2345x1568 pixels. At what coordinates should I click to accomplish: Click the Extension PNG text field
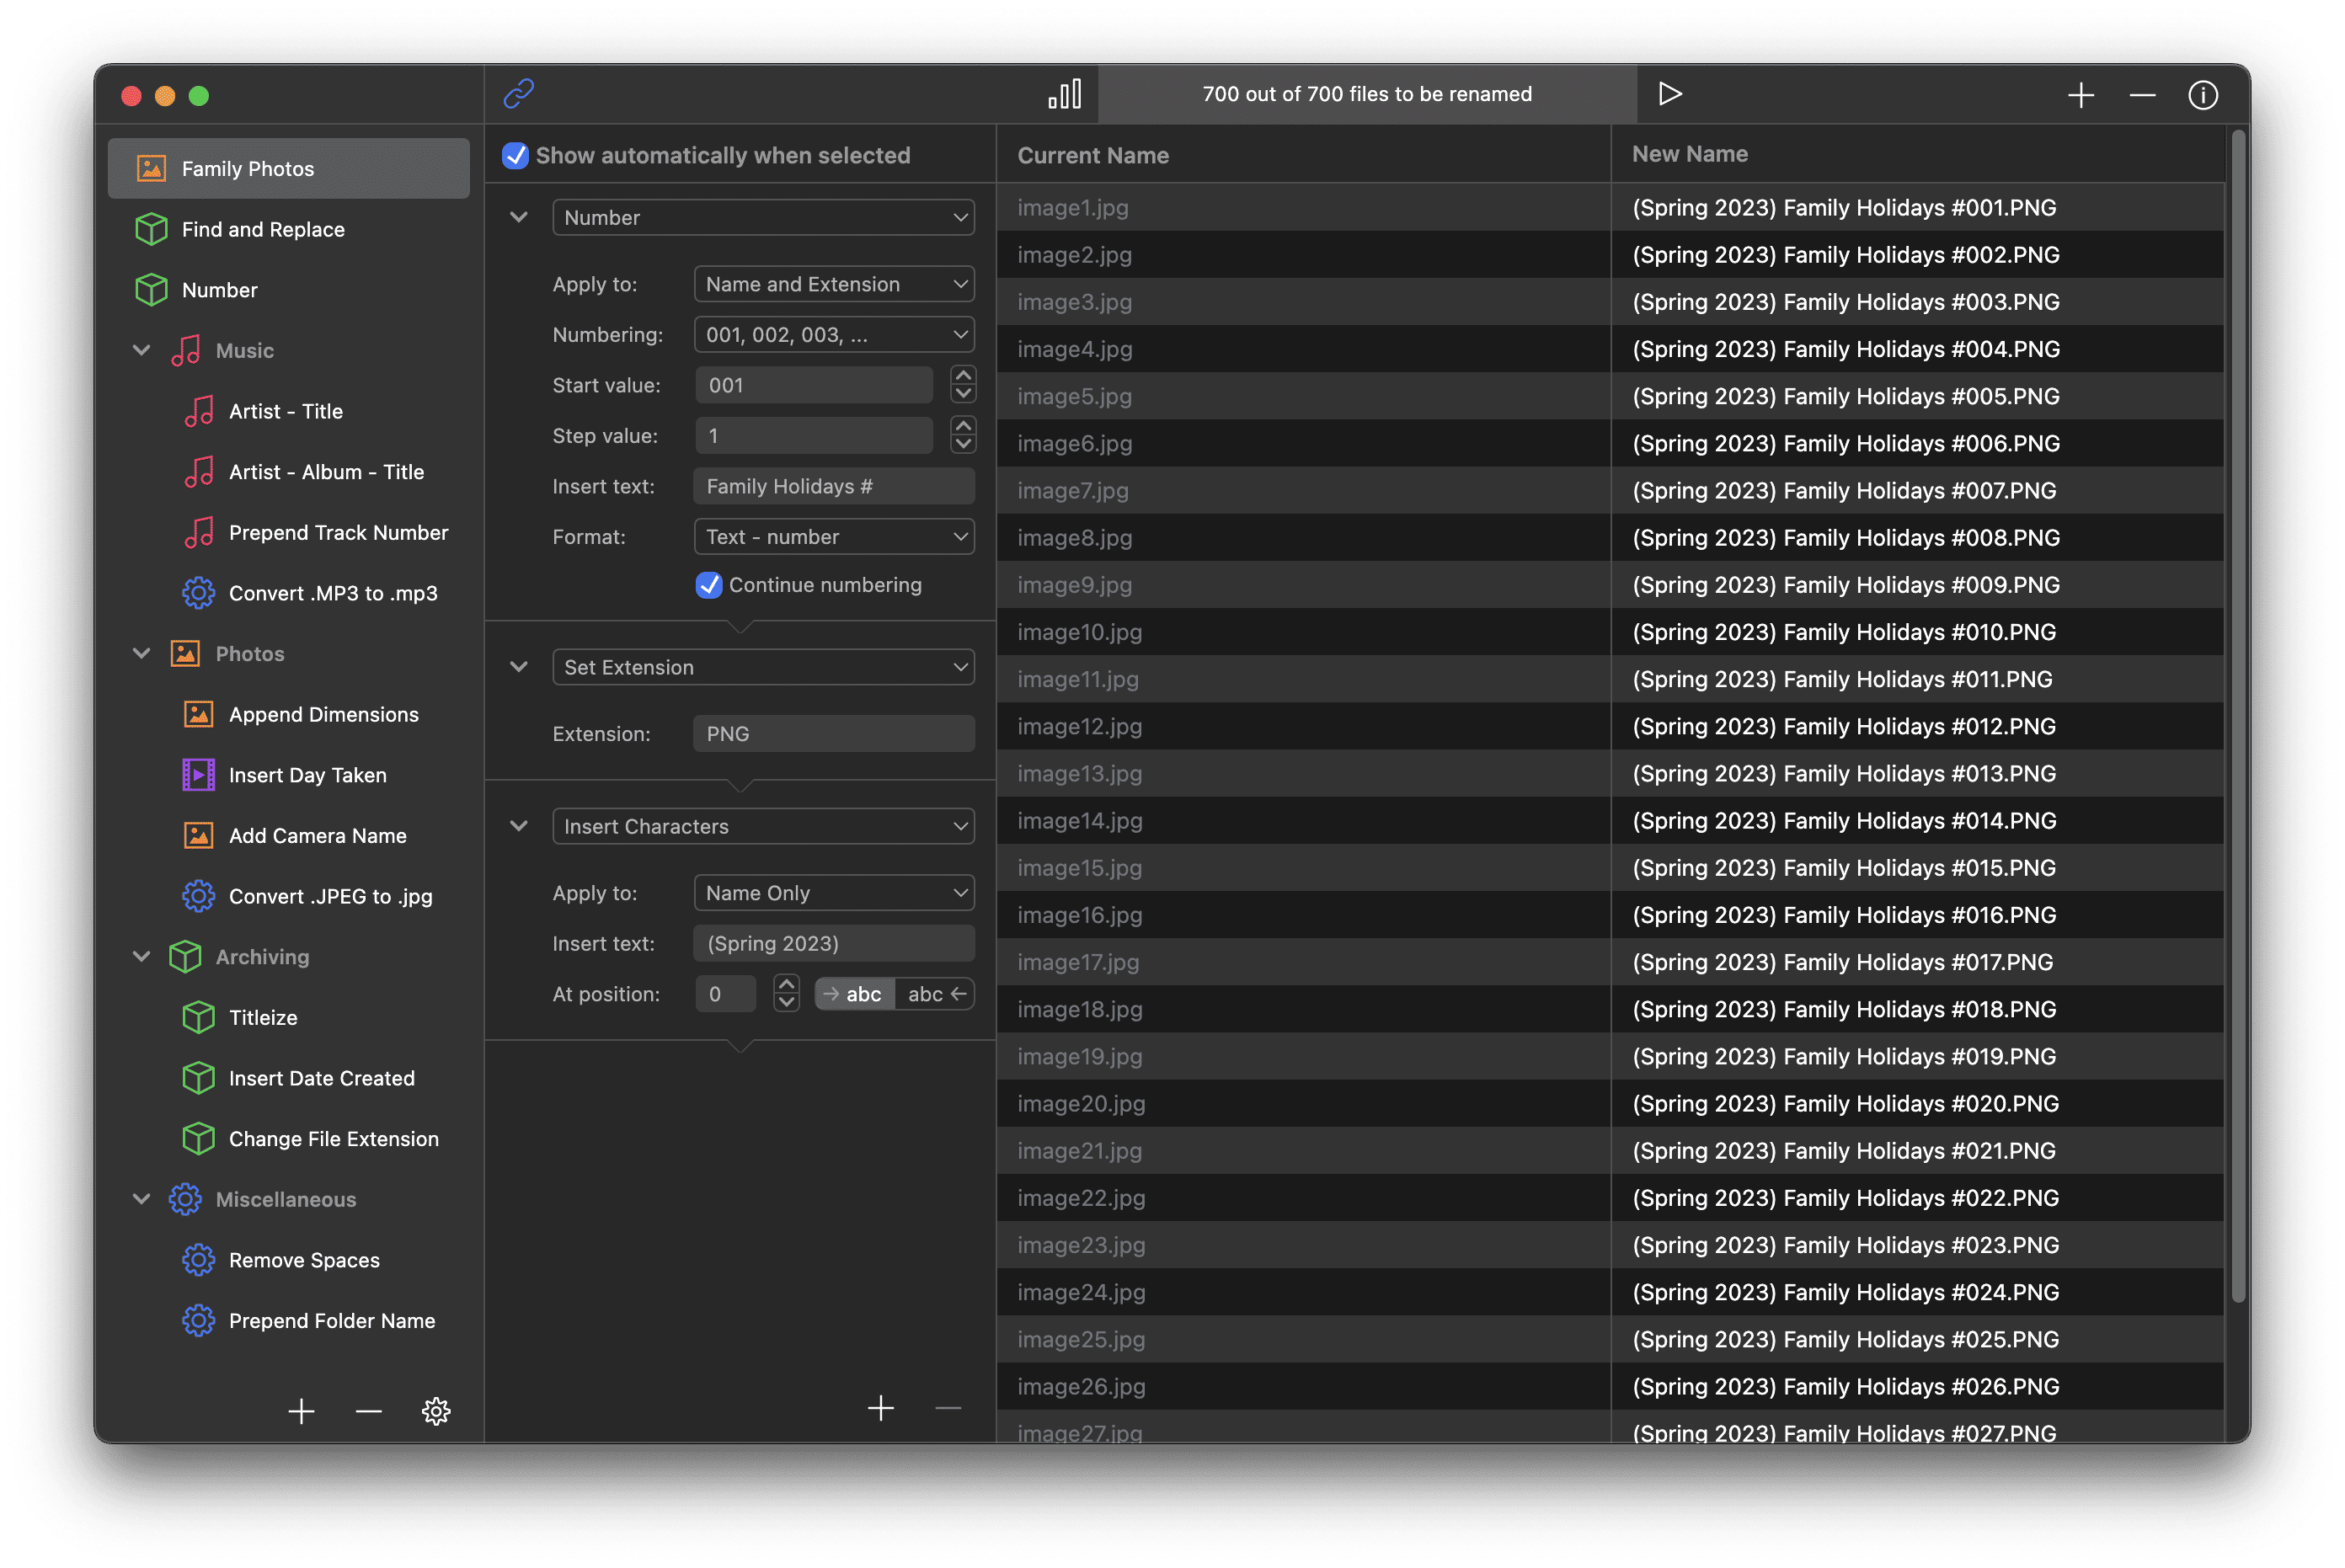[x=833, y=734]
